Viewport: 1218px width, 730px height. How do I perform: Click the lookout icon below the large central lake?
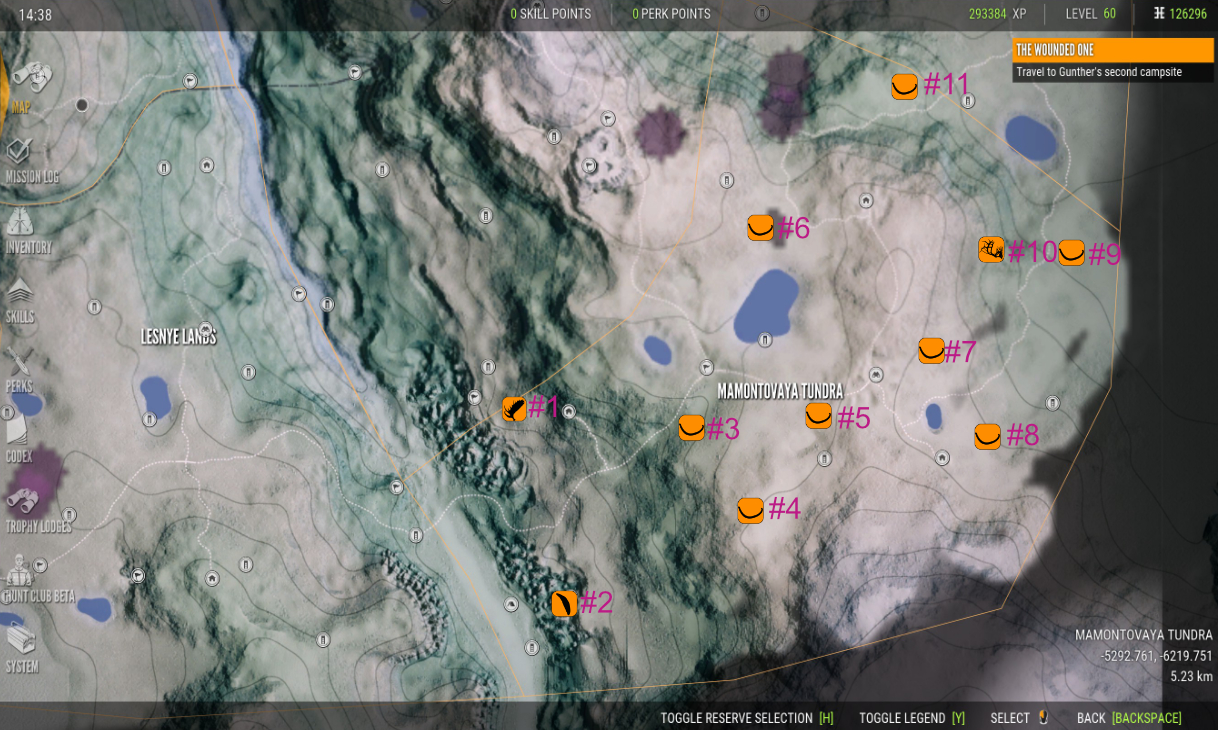(x=764, y=340)
